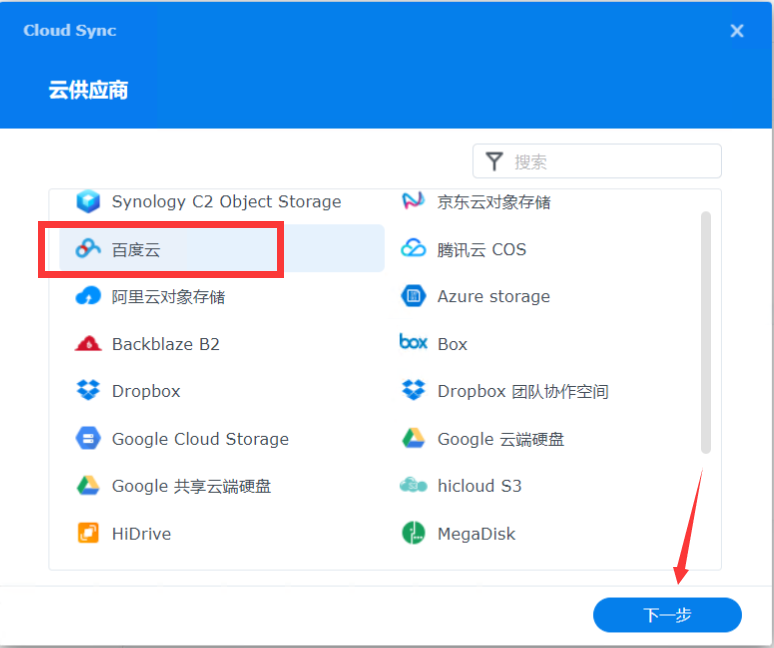Click the HiDrive orange icon
This screenshot has width=774, height=648.
coord(88,533)
